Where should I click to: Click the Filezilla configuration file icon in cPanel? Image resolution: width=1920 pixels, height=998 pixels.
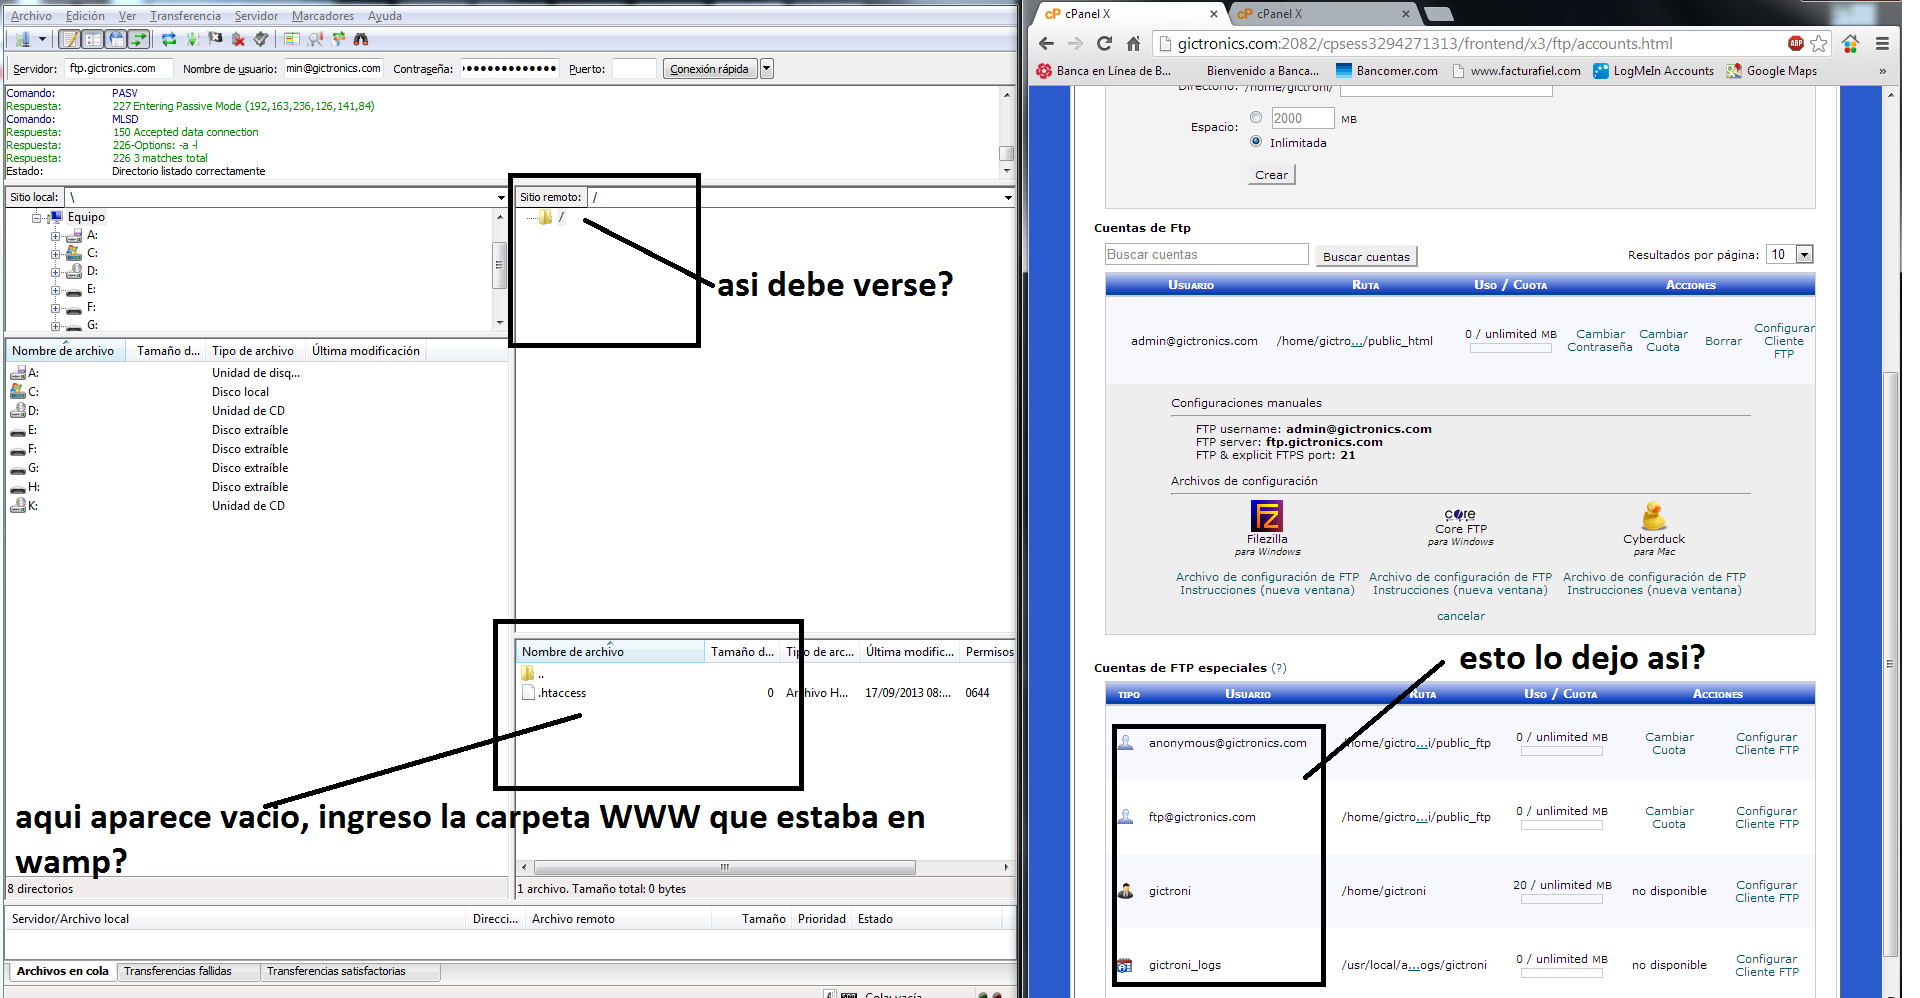tap(1267, 516)
